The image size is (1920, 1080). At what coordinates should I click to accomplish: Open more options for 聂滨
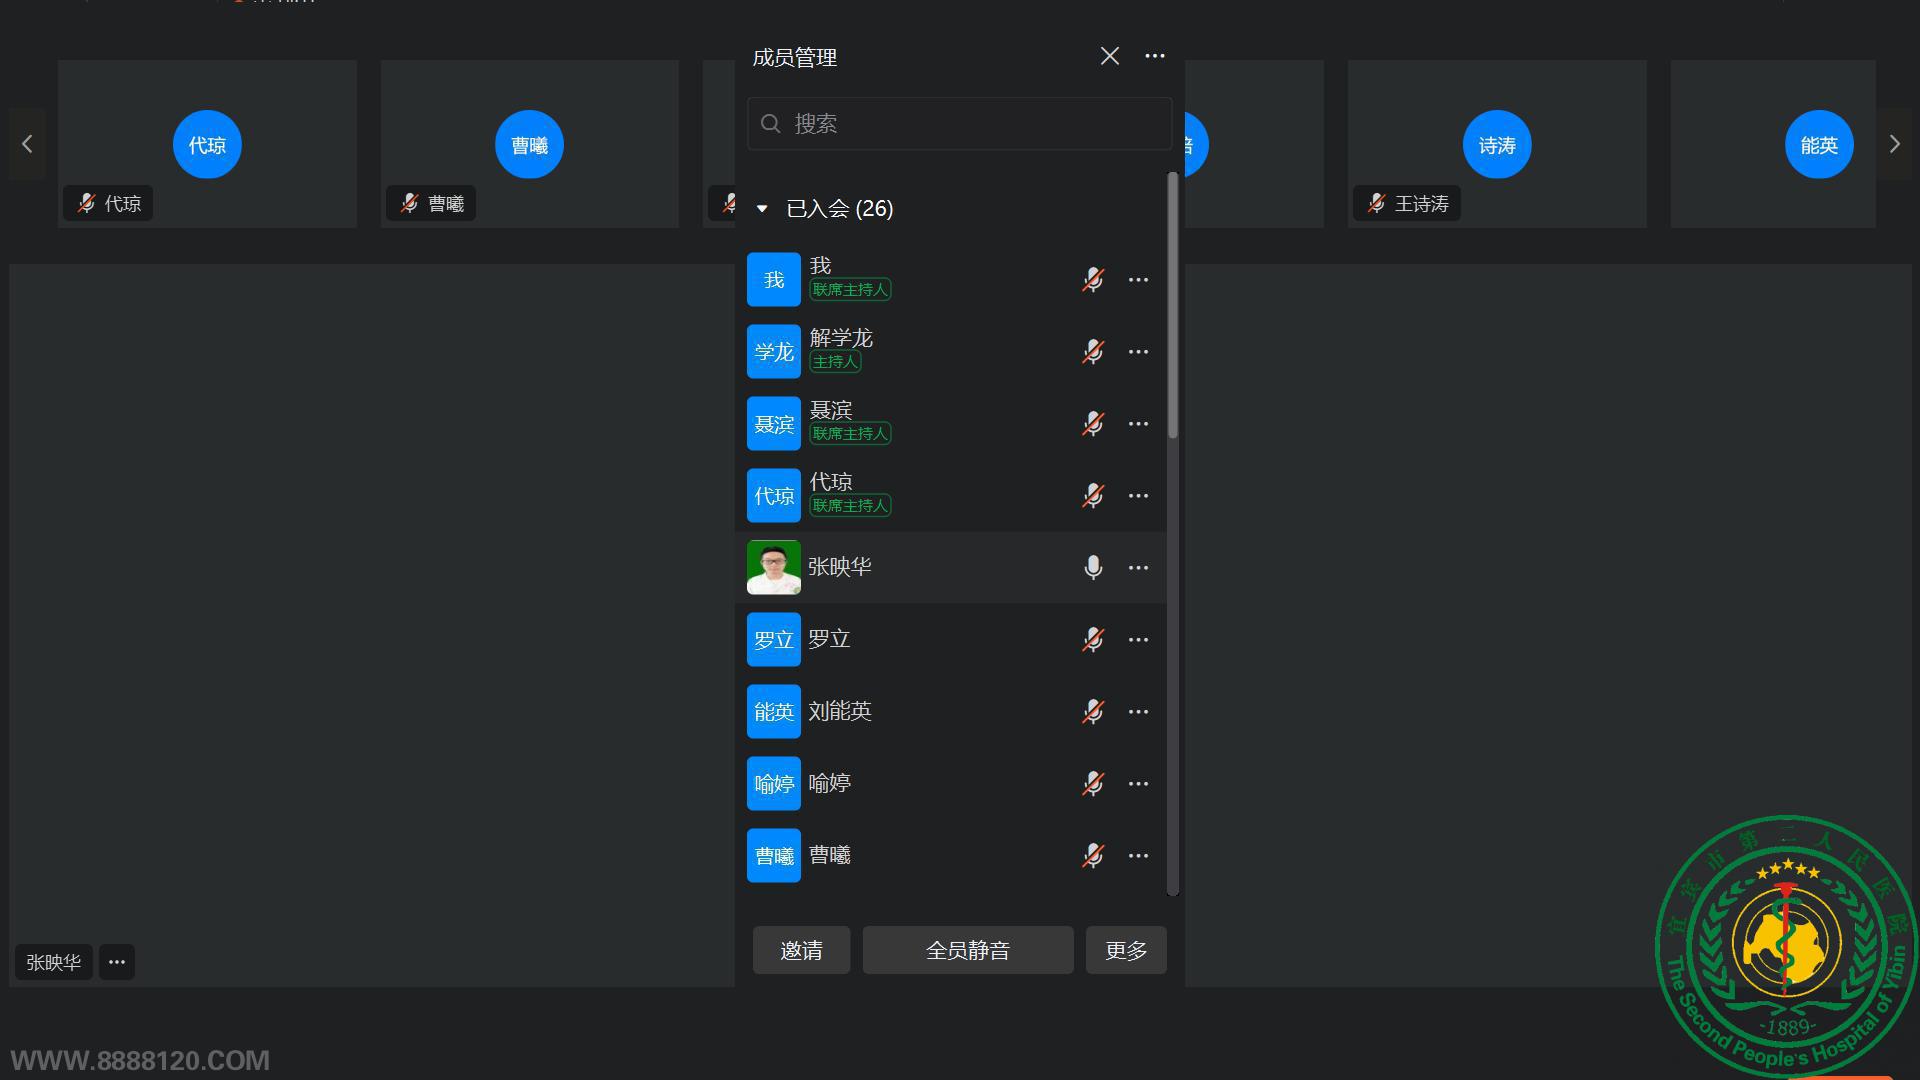1138,424
